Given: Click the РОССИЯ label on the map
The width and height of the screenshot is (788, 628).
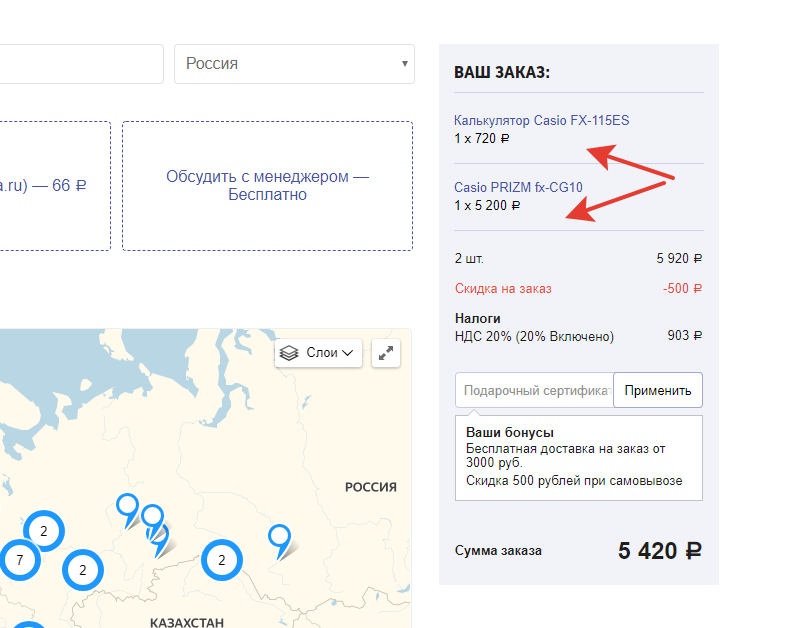Looking at the screenshot, I should 371,487.
